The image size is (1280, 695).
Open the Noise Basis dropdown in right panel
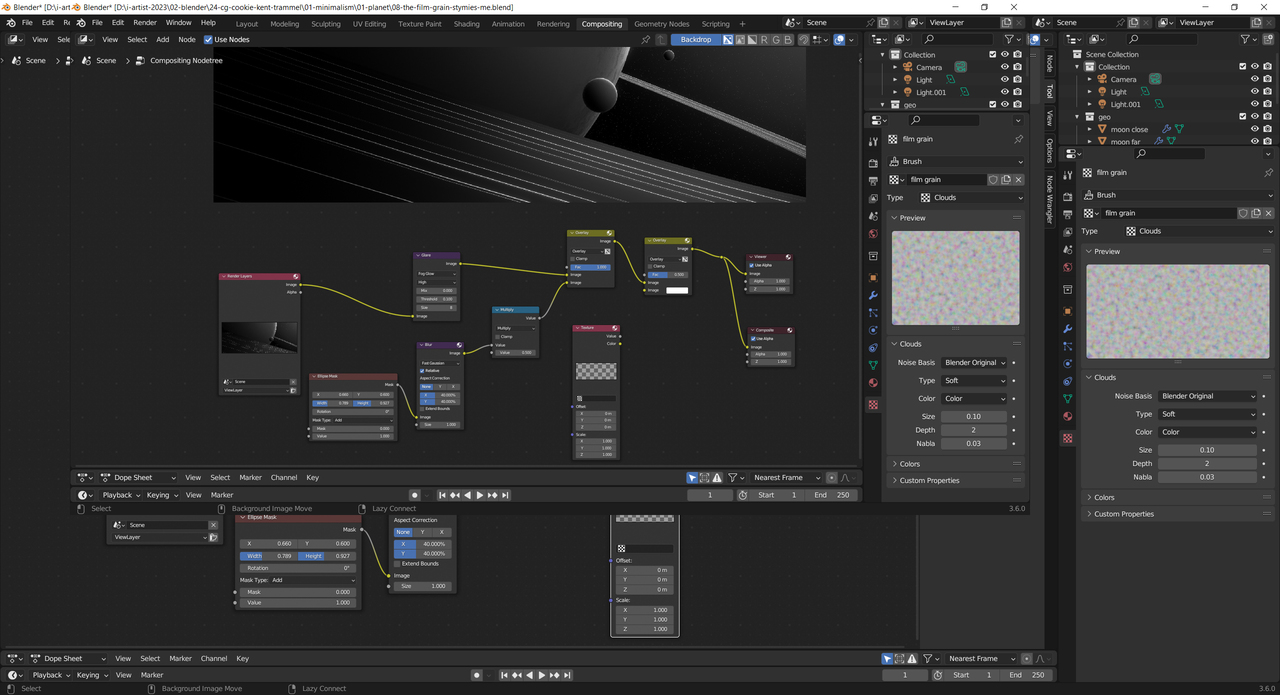[1207, 396]
